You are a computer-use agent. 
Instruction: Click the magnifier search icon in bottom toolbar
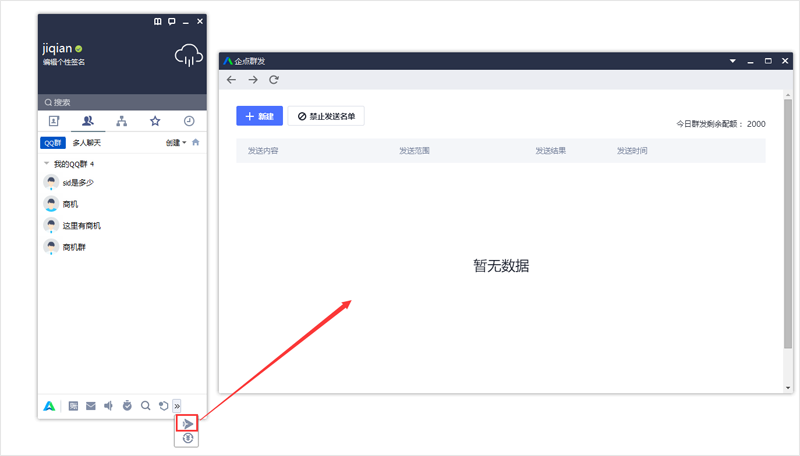click(x=145, y=406)
